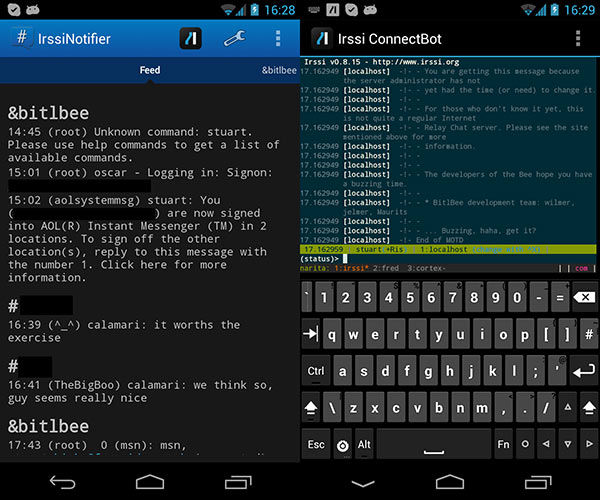
Task: Tap the calamari 'it worths the exercise' message
Action: tap(124, 331)
